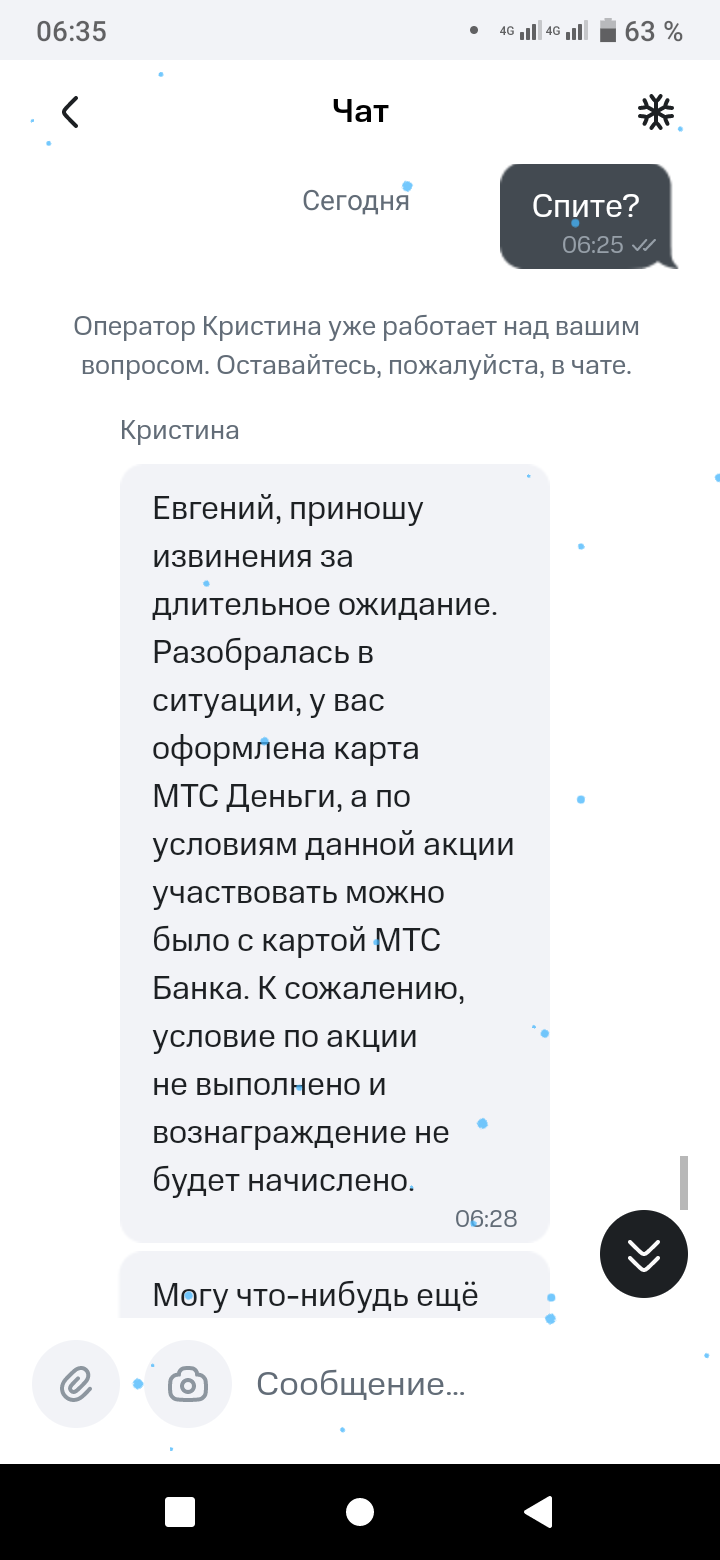
Task: Jump to newest messages via double-chevron button
Action: [x=643, y=1253]
